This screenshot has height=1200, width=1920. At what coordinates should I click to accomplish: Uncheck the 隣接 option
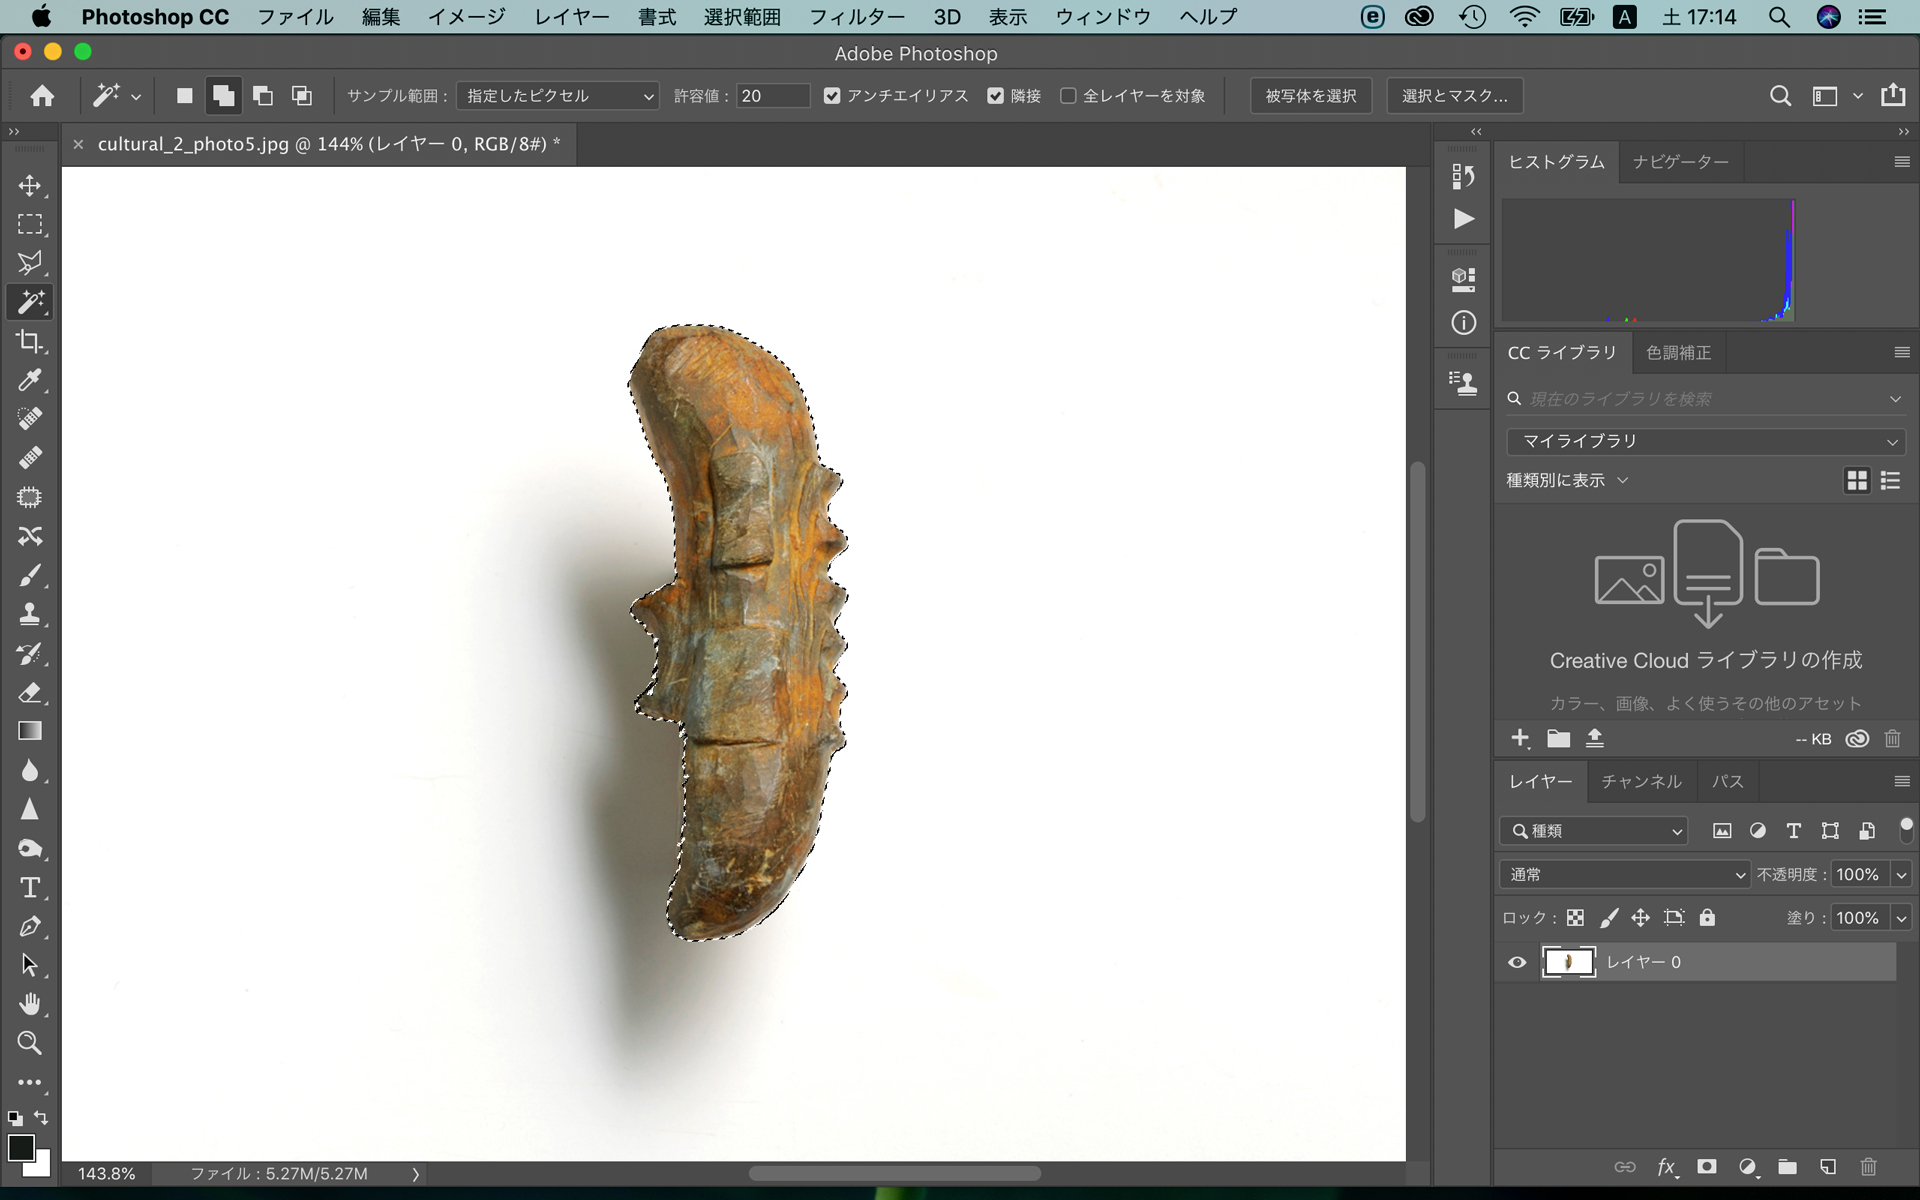[x=995, y=96]
